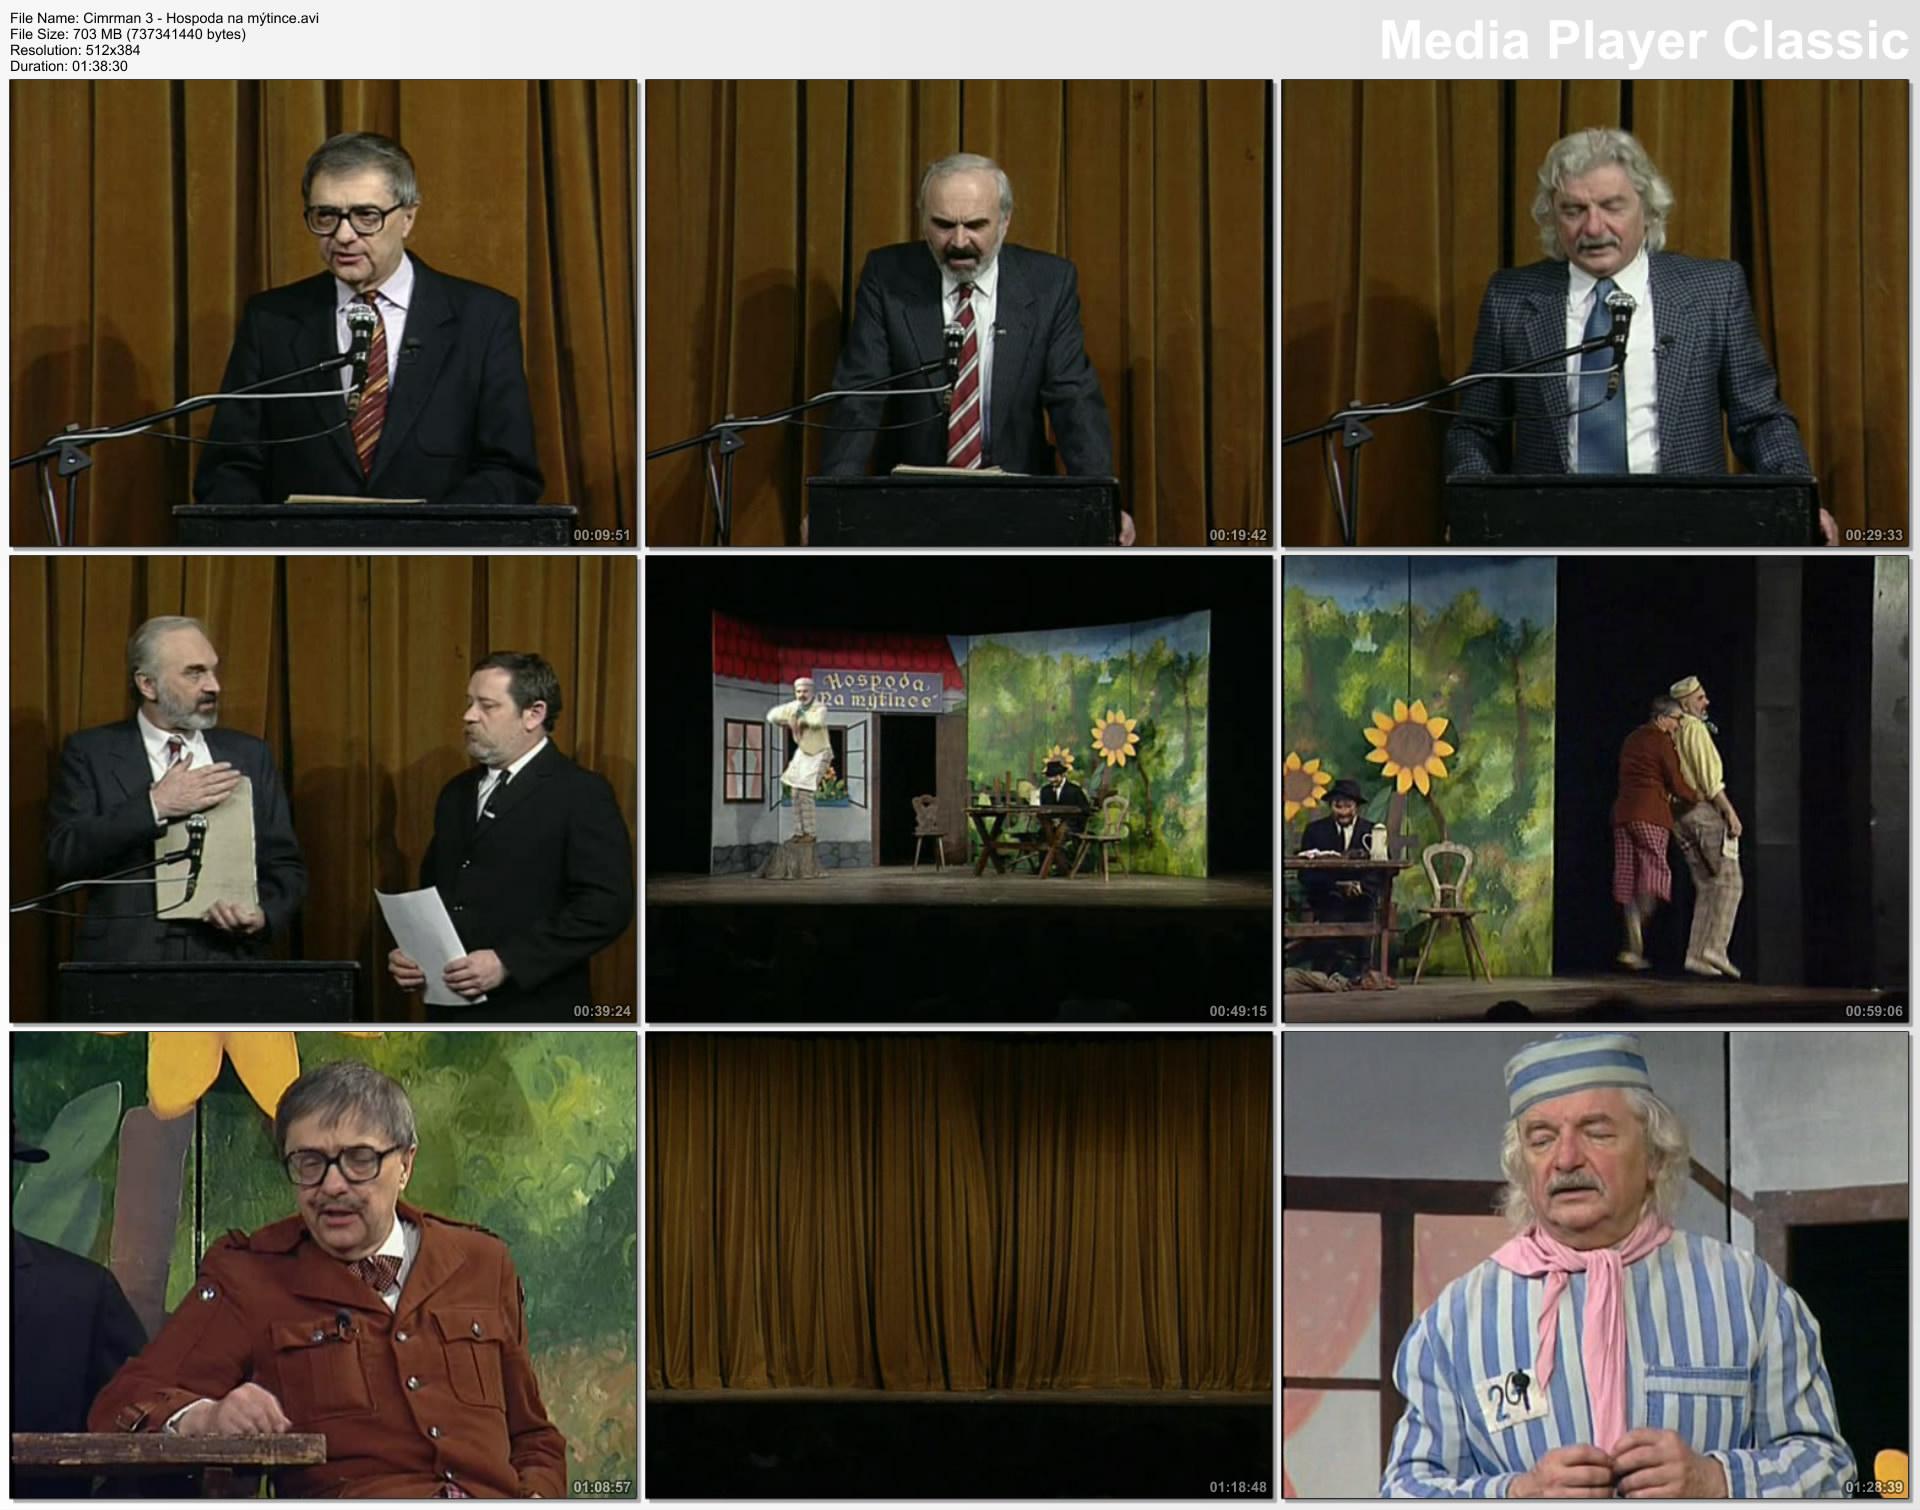Click the 01:18:48 timestamp label
This screenshot has width=1920, height=1510.
[1237, 1487]
